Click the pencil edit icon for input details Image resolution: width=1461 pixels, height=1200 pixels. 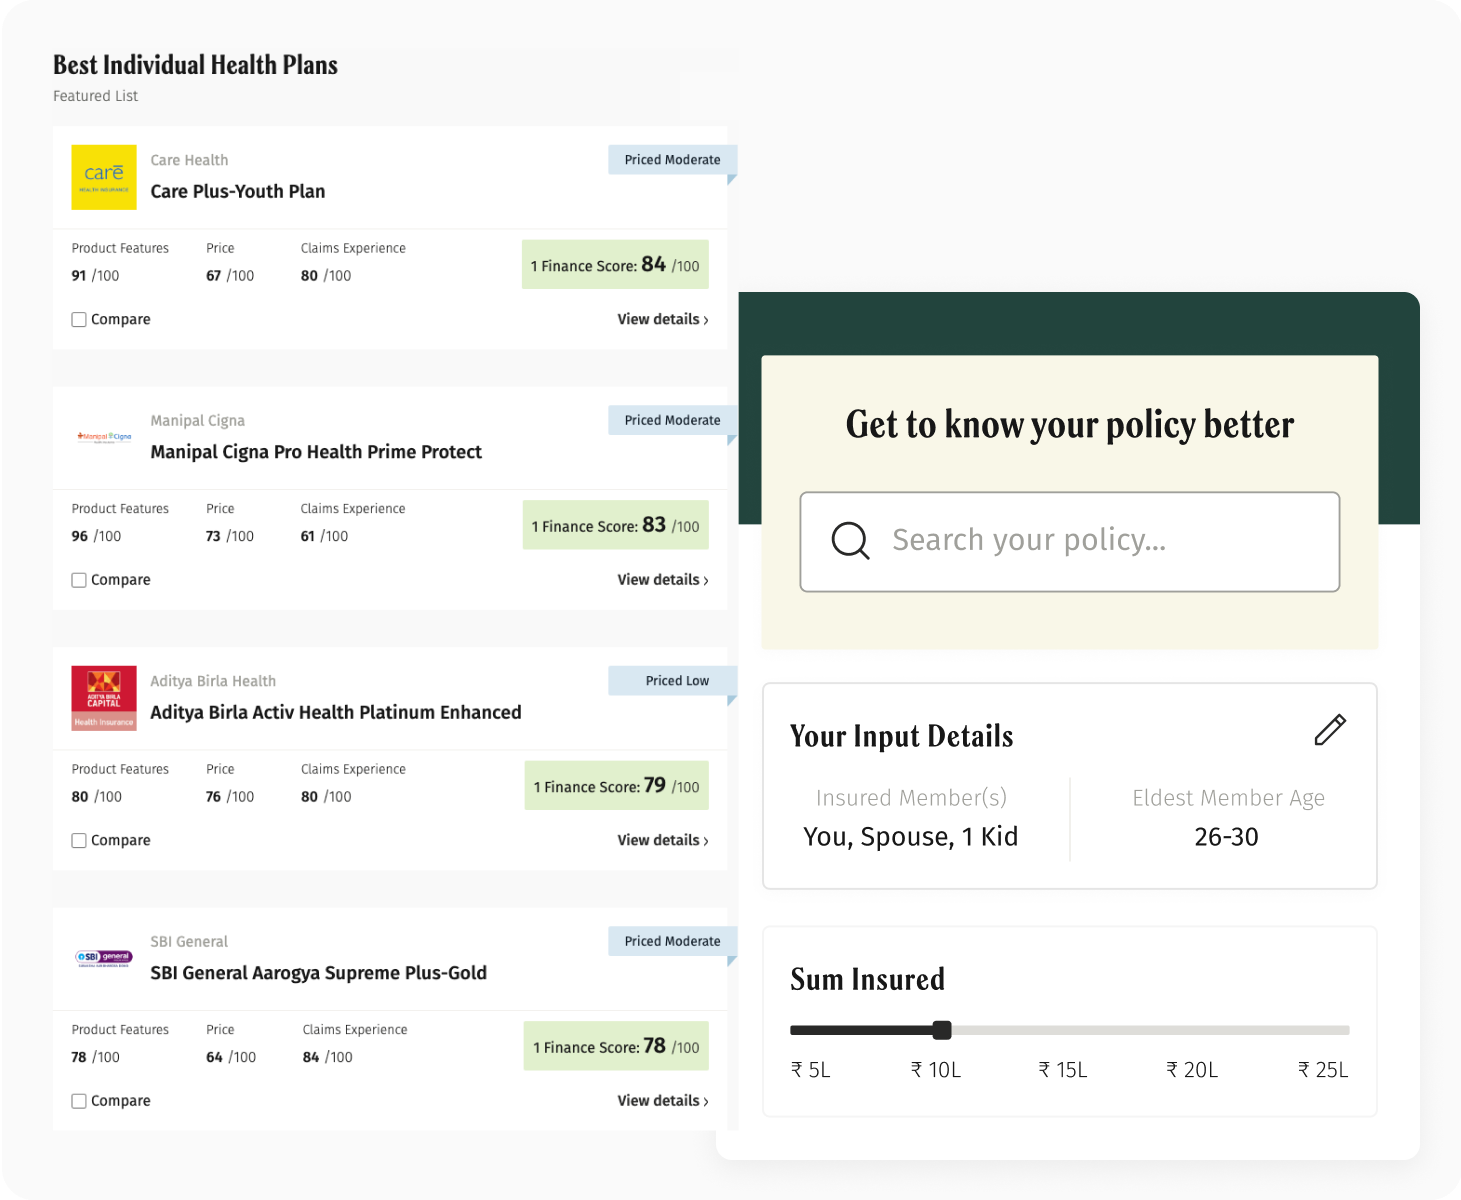pyautogui.click(x=1329, y=731)
